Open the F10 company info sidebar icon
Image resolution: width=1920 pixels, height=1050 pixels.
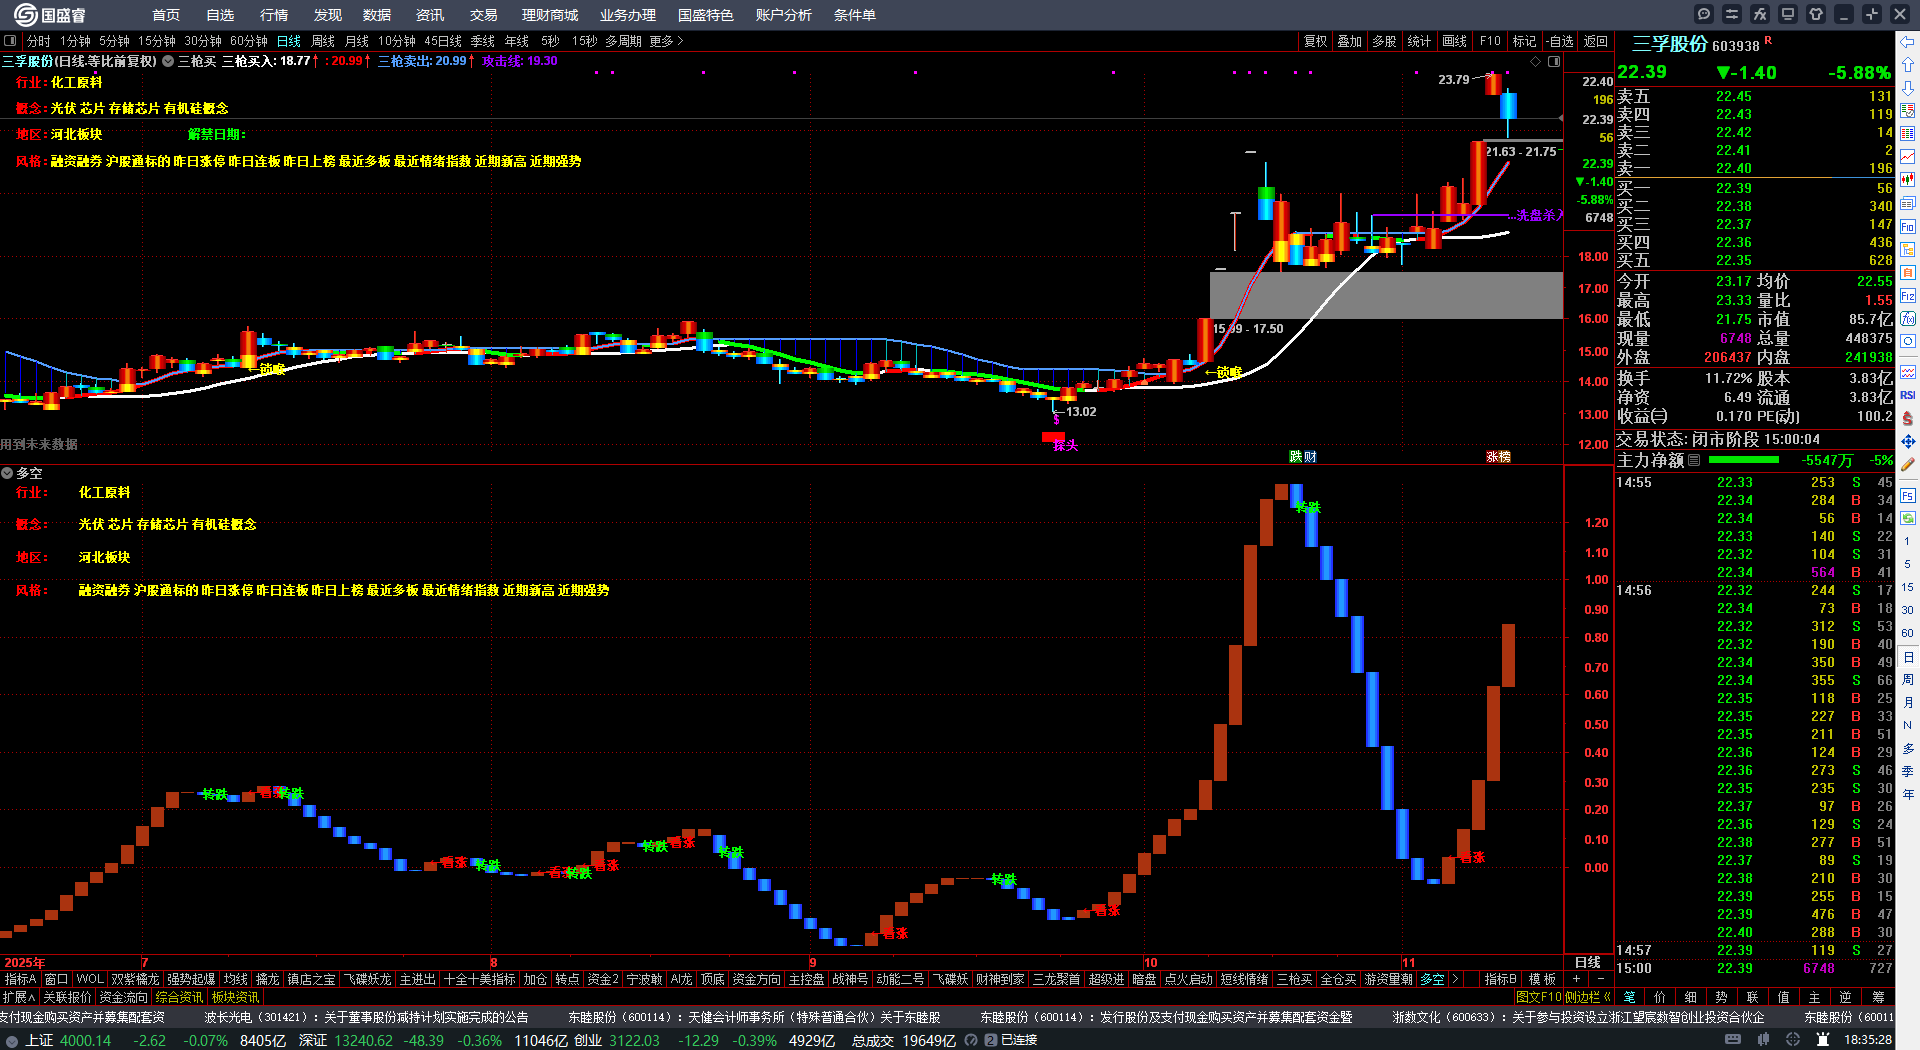pyautogui.click(x=1908, y=227)
